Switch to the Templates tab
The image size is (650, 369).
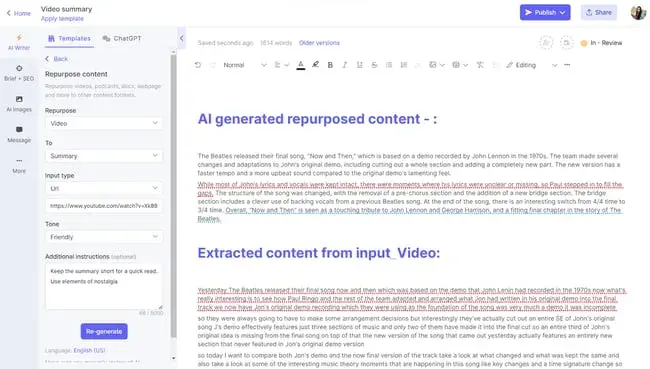pyautogui.click(x=69, y=39)
